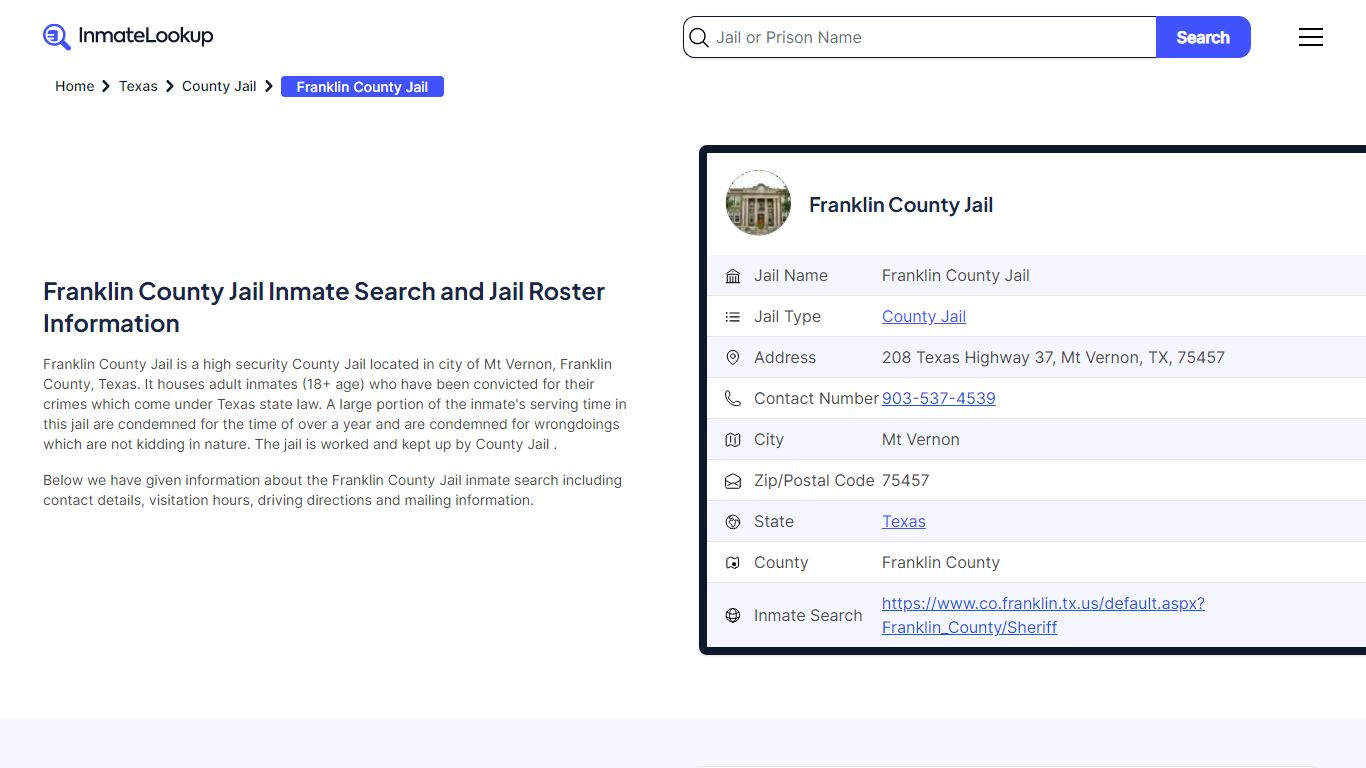This screenshot has width=1366, height=768.
Task: Click the list icon beside Jail Type
Action: coord(733,317)
